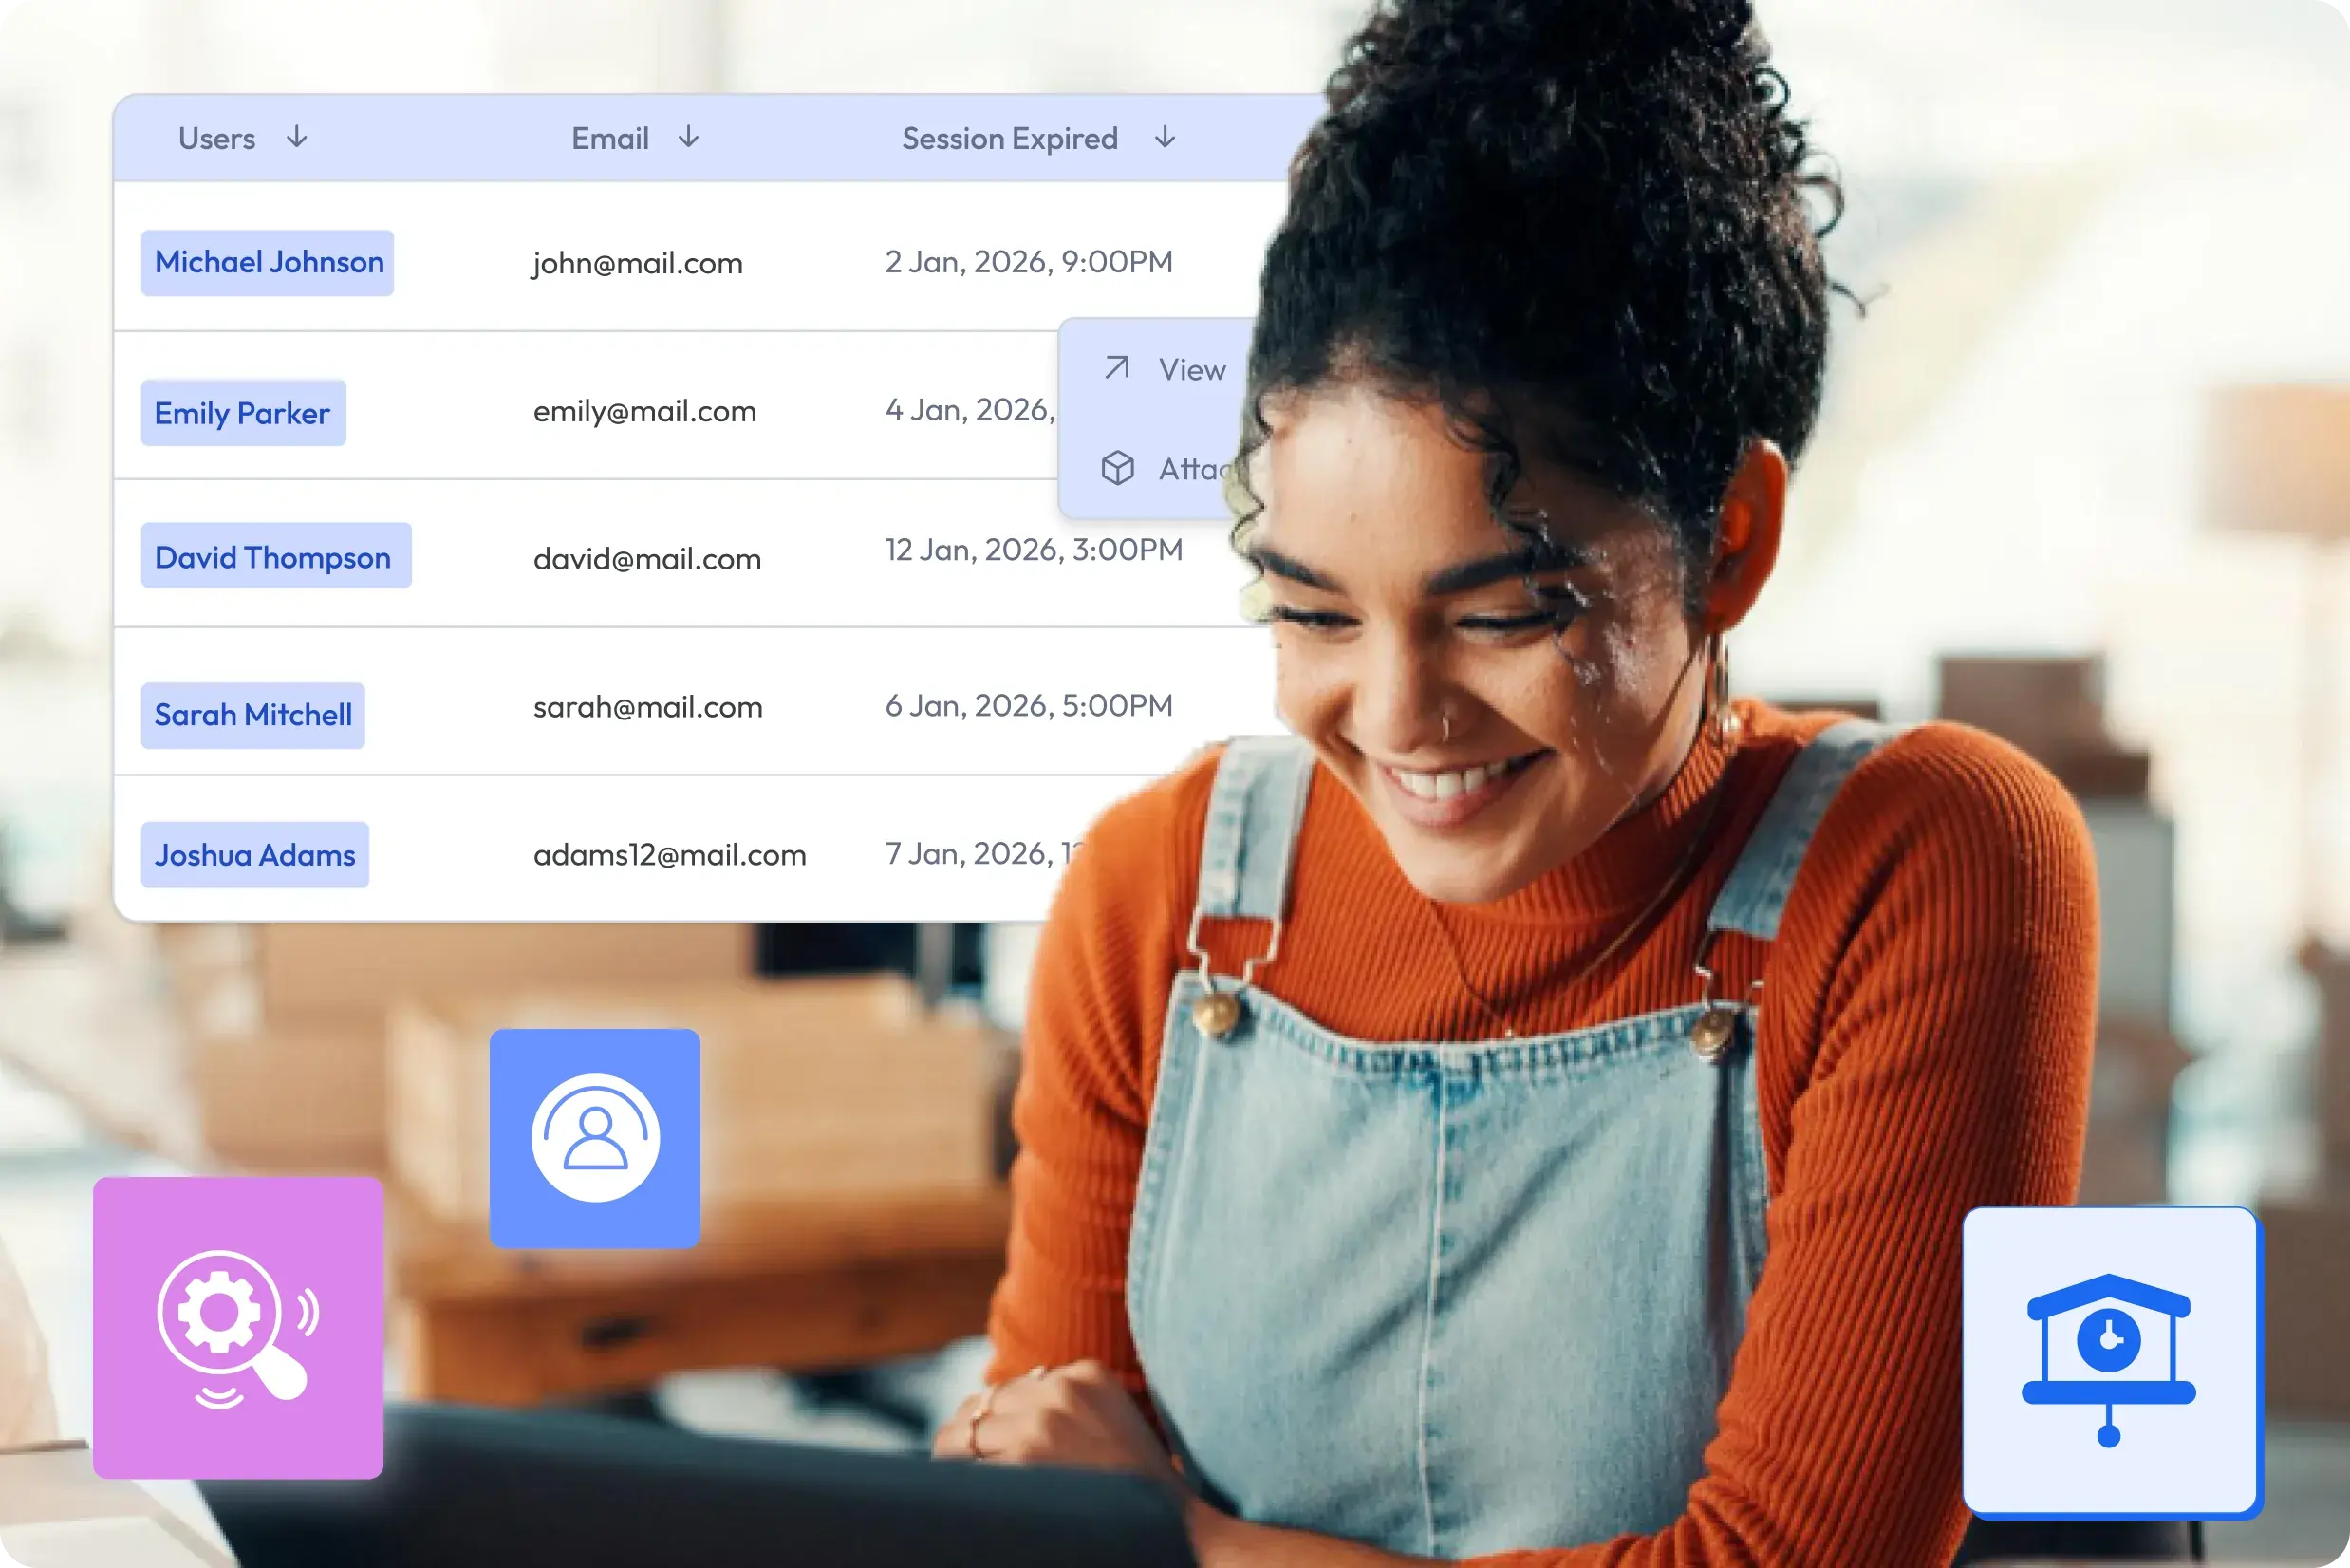2350x1568 pixels.
Task: Sort by Email column arrow
Action: (x=688, y=137)
